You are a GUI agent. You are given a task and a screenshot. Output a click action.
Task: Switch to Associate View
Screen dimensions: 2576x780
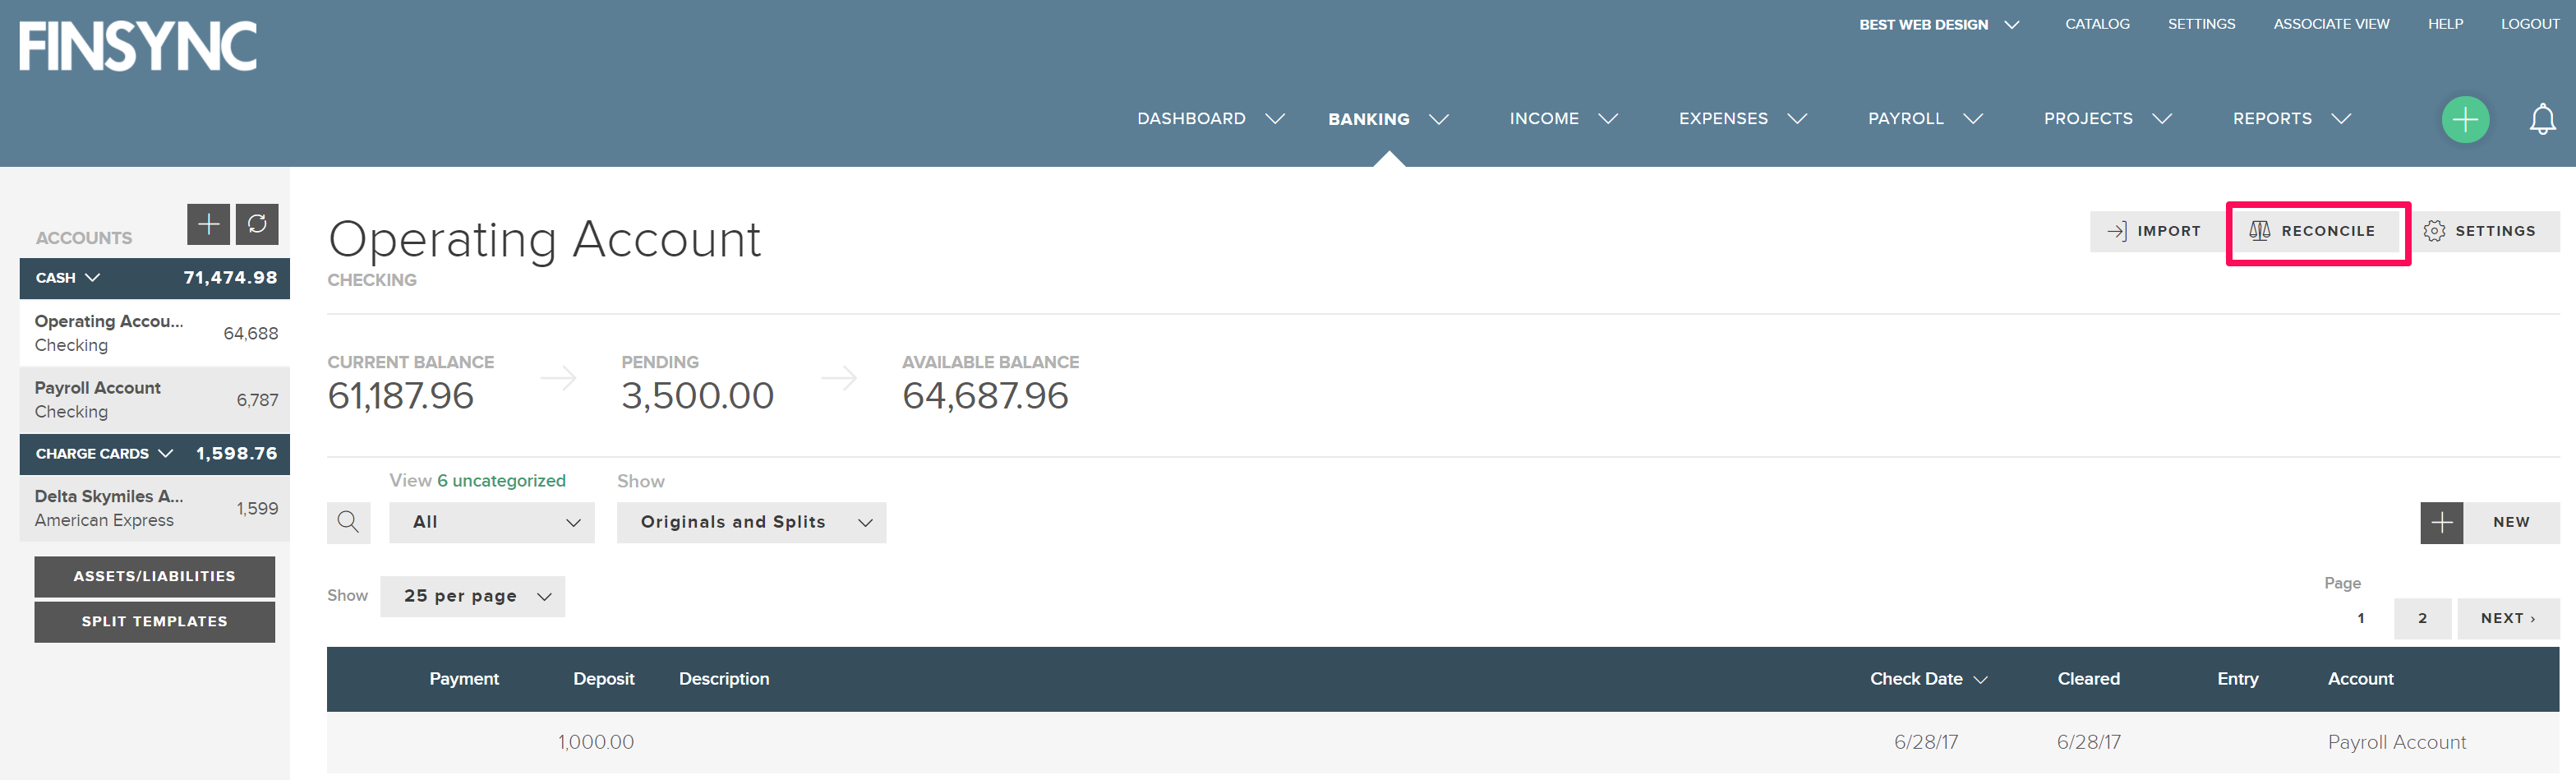click(x=2331, y=24)
